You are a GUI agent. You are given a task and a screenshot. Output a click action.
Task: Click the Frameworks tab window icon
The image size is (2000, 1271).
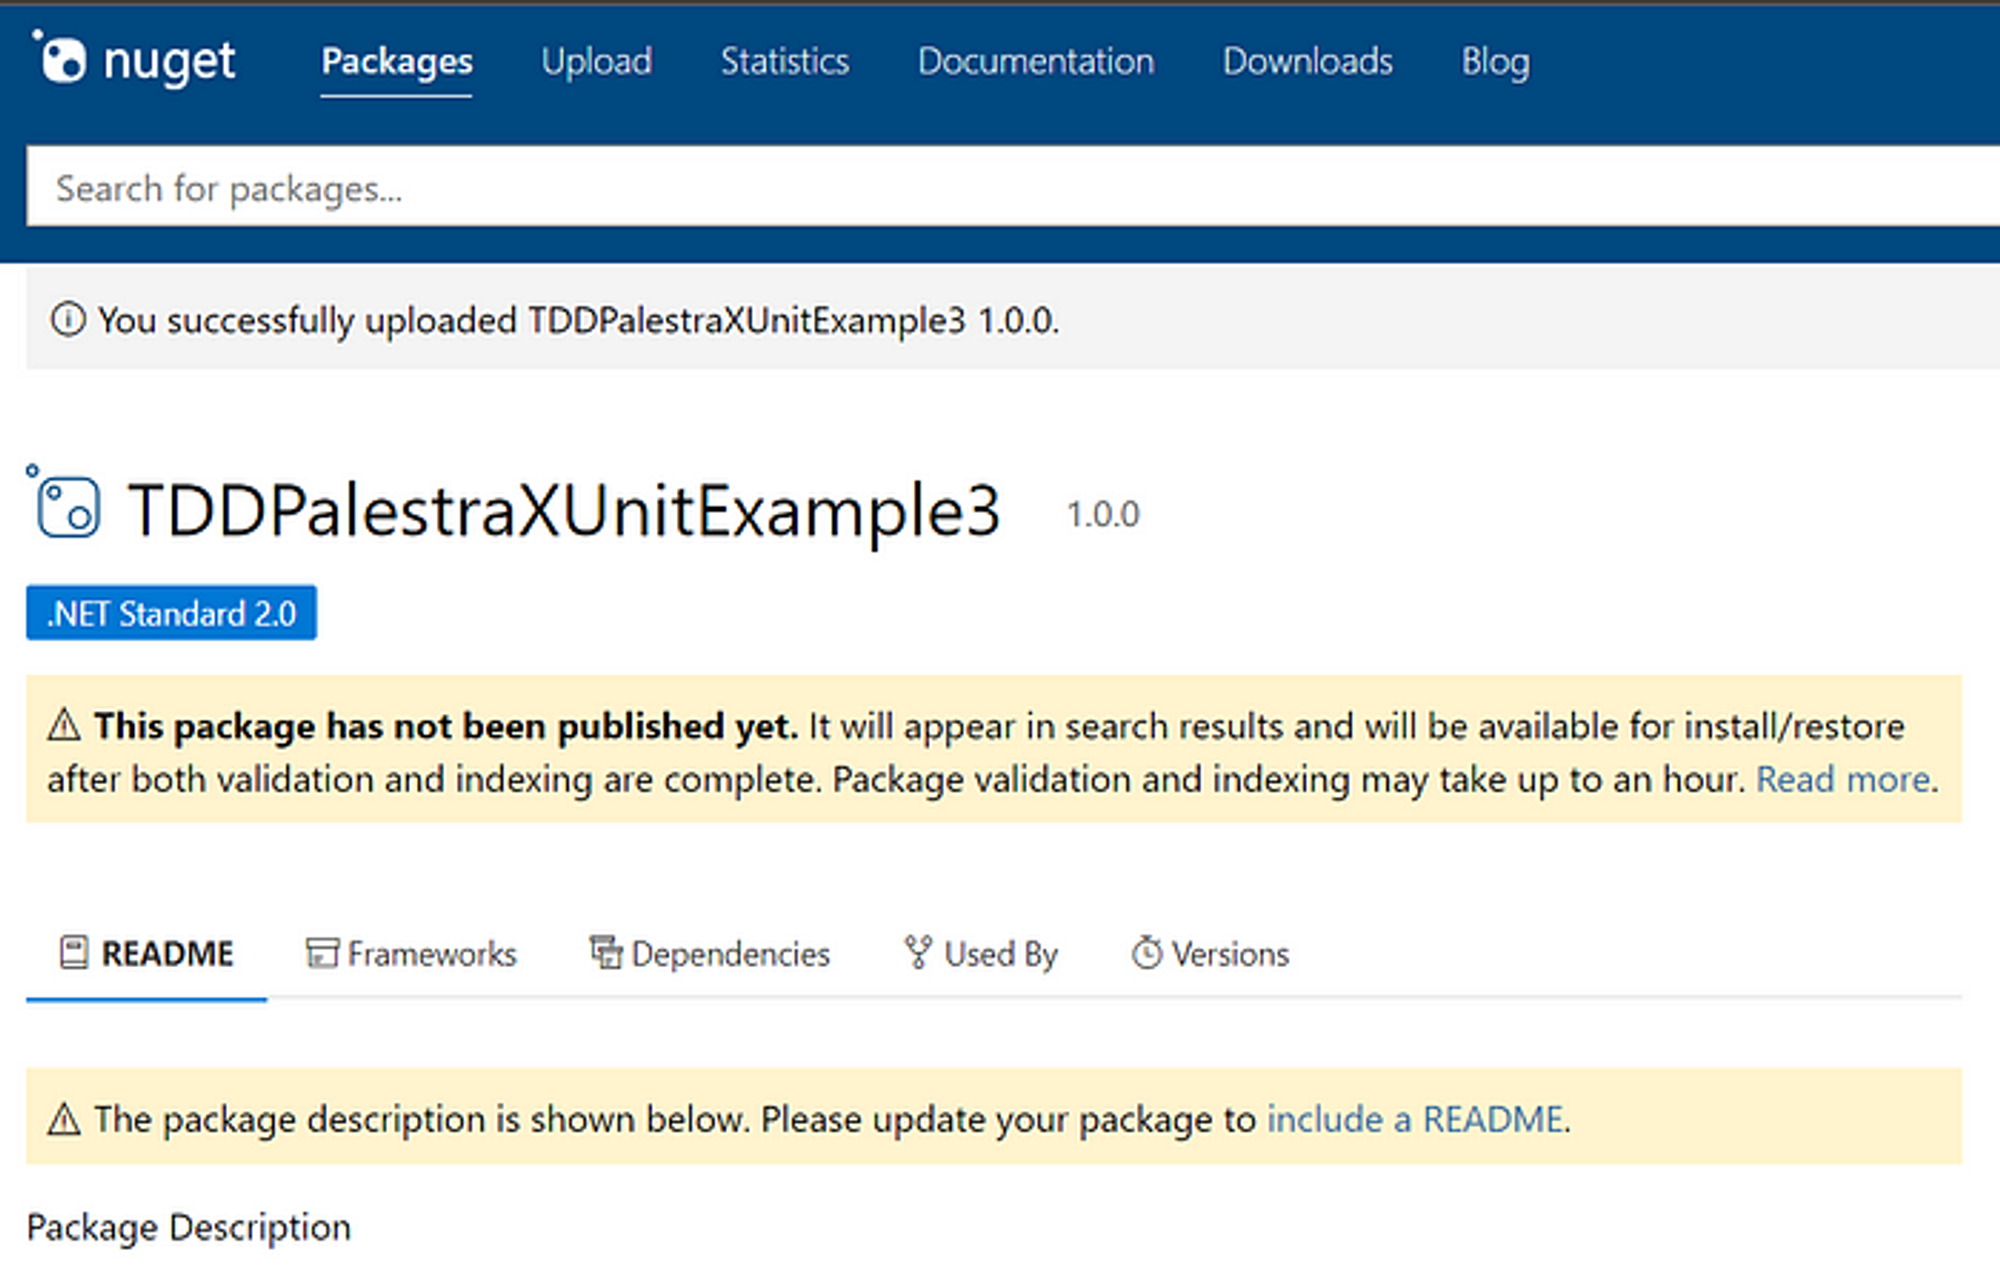[321, 953]
